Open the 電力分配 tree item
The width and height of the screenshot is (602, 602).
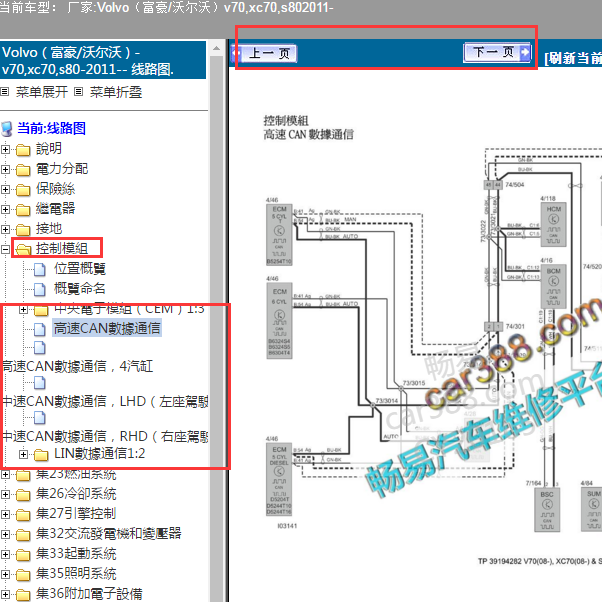click(x=62, y=169)
